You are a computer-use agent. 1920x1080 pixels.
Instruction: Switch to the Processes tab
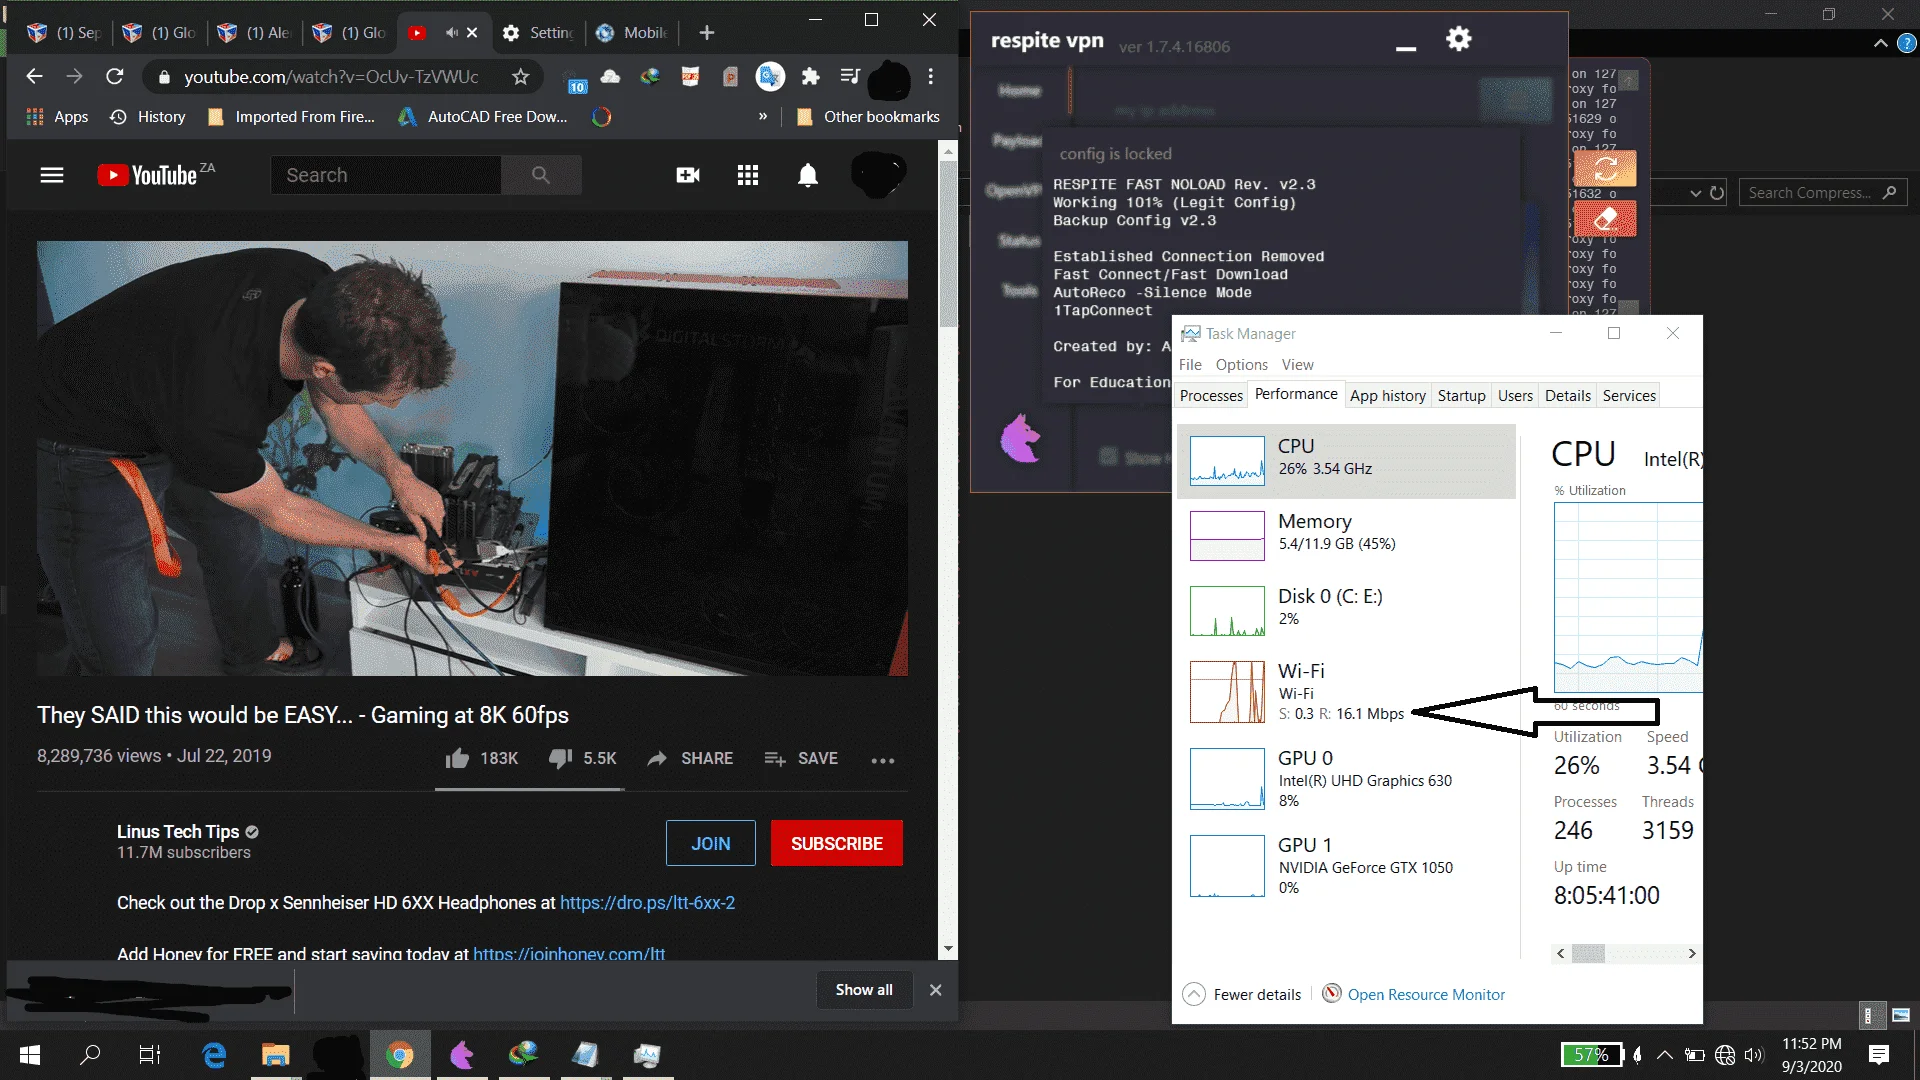tap(1211, 395)
